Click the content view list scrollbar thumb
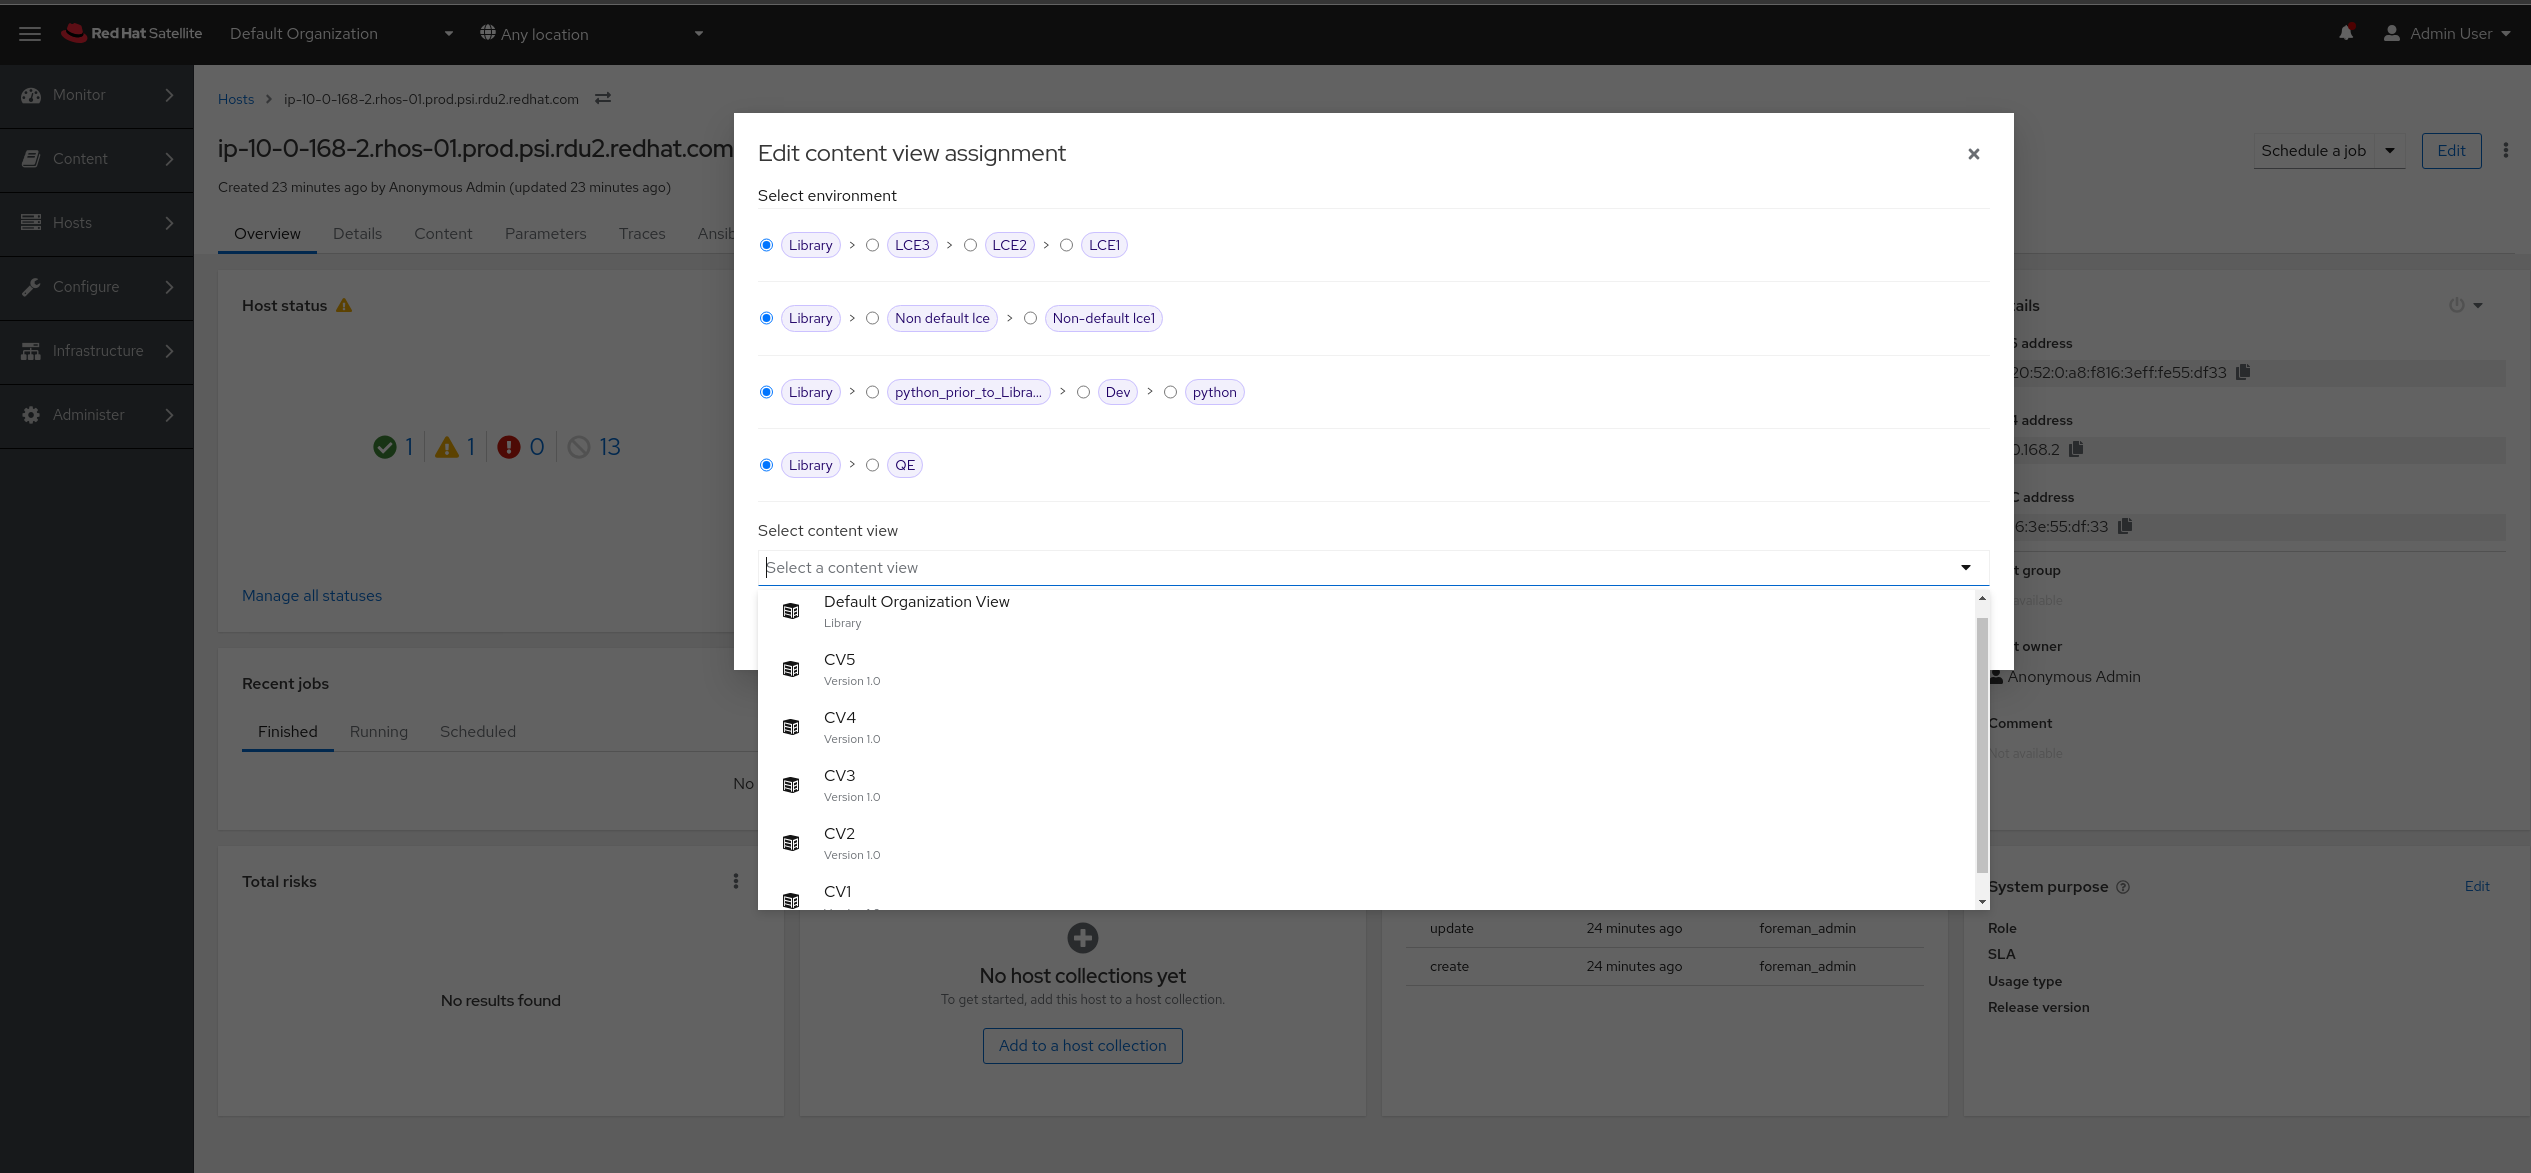The width and height of the screenshot is (2531, 1173). (x=1982, y=744)
